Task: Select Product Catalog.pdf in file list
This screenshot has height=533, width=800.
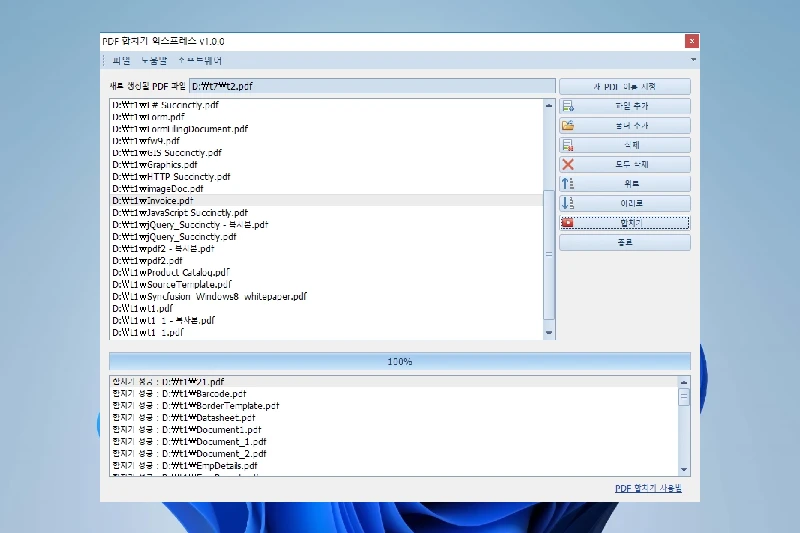Action: tap(327, 272)
